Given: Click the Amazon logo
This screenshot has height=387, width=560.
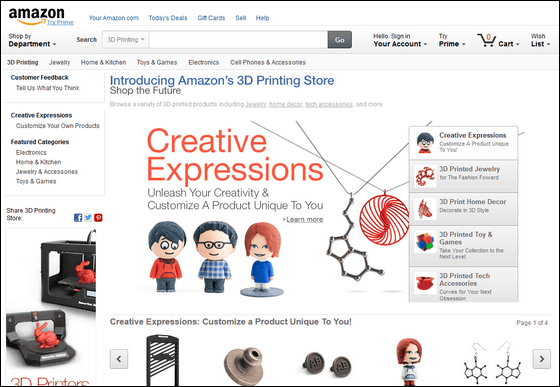Looking at the screenshot, I should (36, 16).
